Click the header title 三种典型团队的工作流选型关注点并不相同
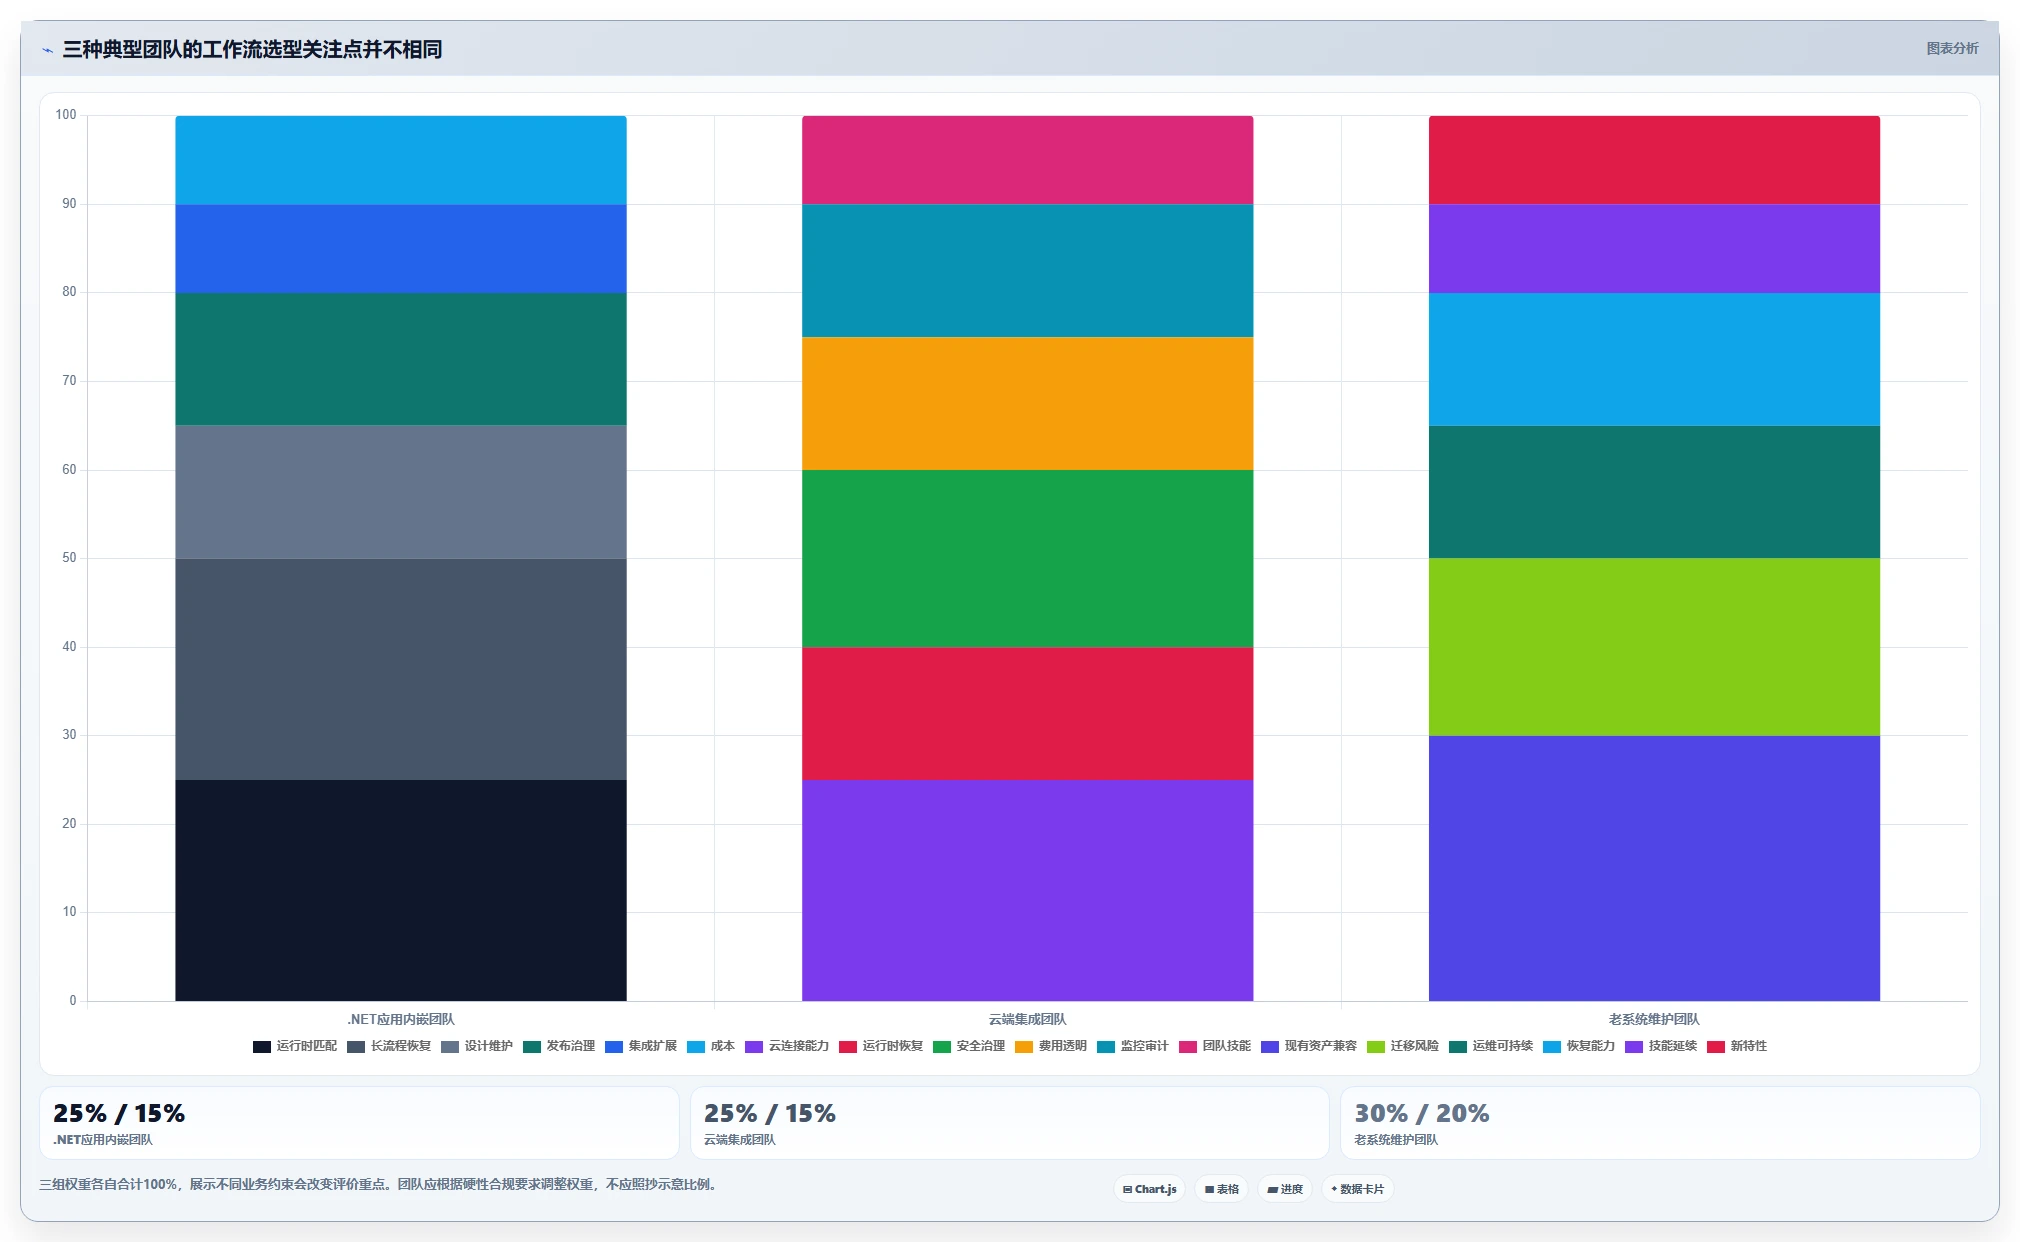The height and width of the screenshot is (1242, 2020). tap(252, 49)
